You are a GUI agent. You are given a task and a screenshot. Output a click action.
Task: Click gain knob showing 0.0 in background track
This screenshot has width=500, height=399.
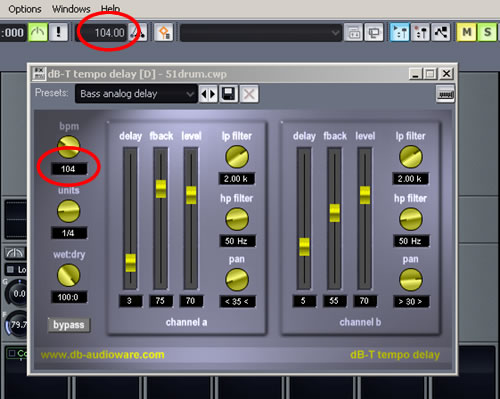pos(17,293)
